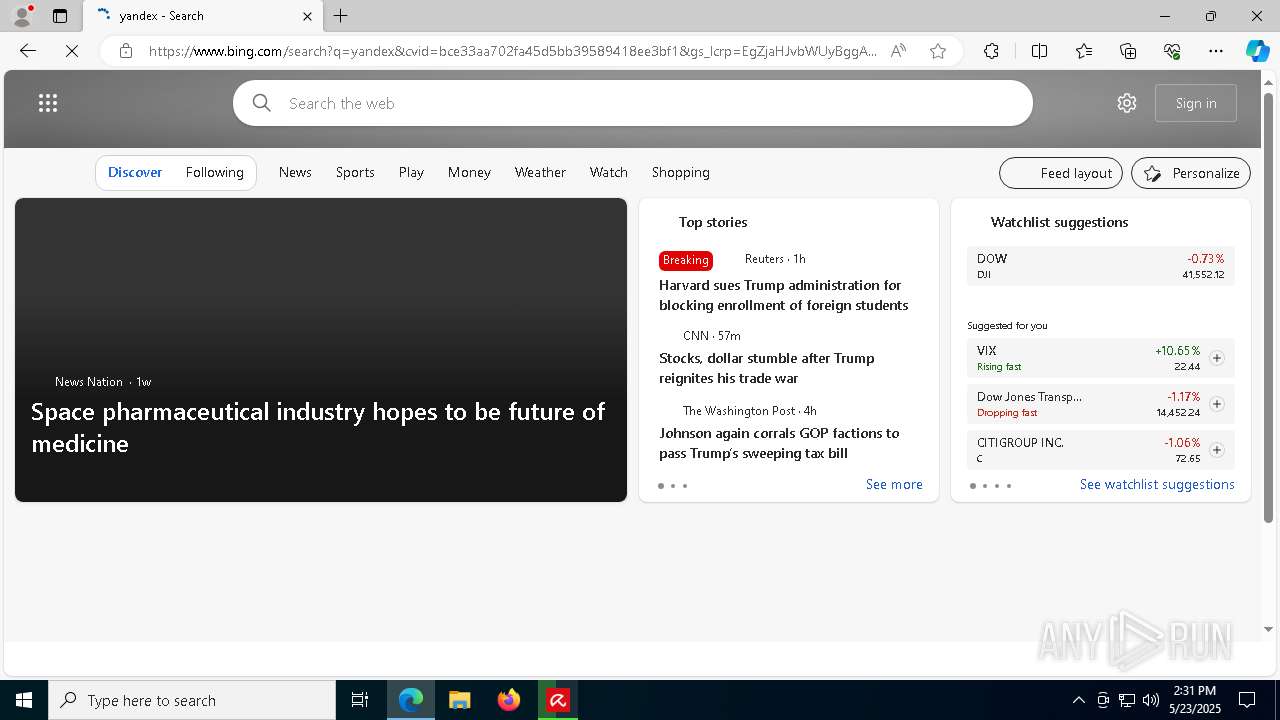Open the volume control icon
Viewport: 1280px width, 720px height.
point(1151,700)
